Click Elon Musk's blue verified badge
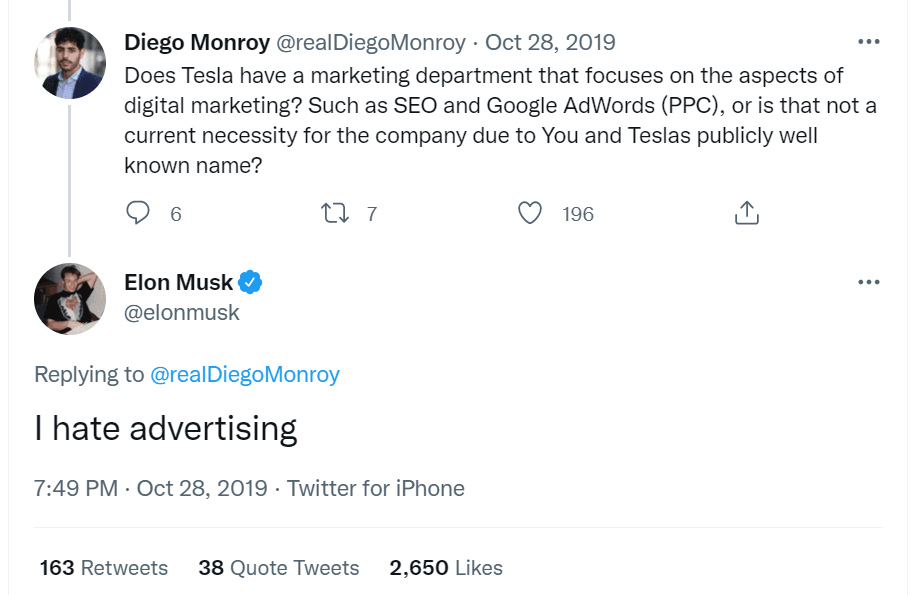 252,282
